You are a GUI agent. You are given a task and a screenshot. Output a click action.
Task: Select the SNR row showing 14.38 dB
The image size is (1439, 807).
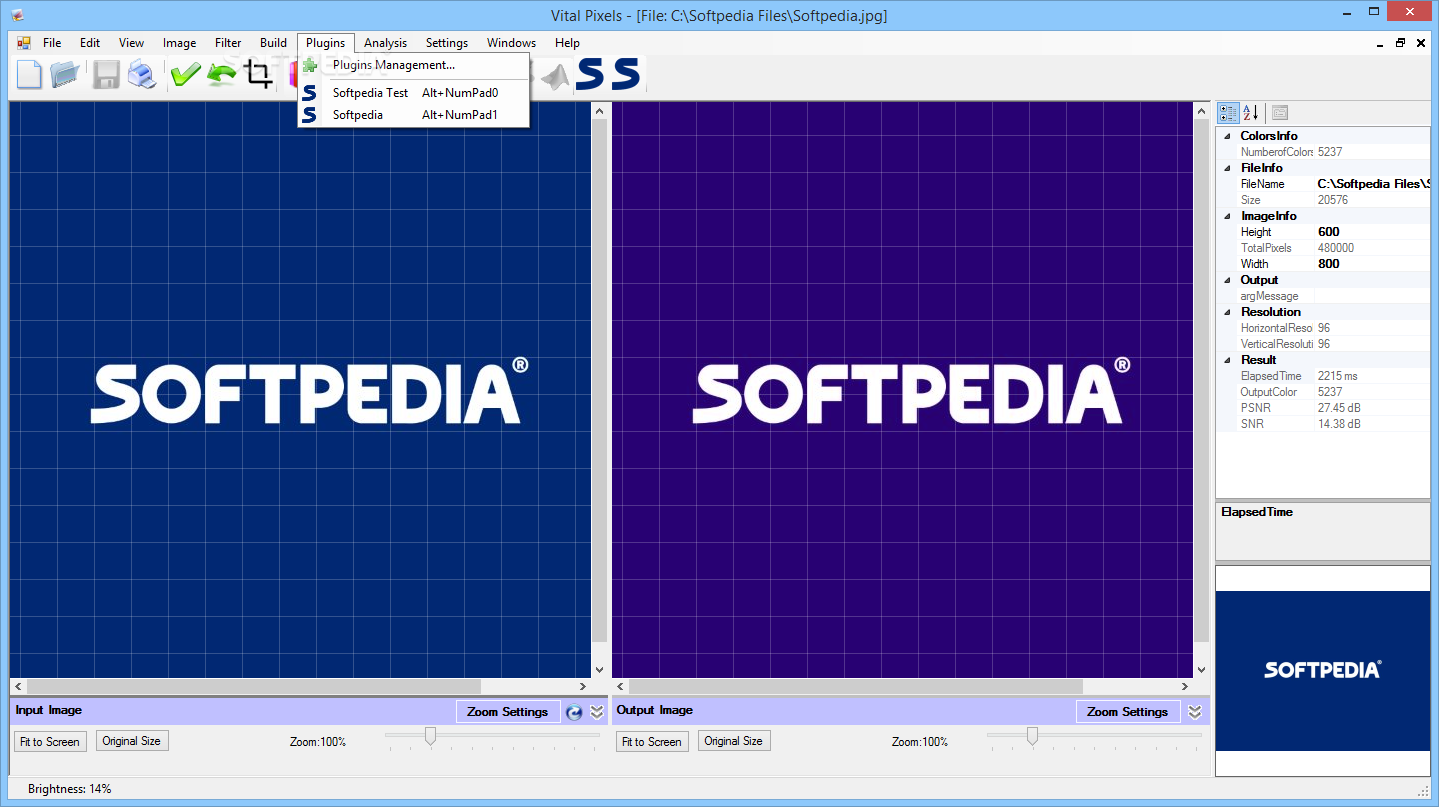(1323, 424)
